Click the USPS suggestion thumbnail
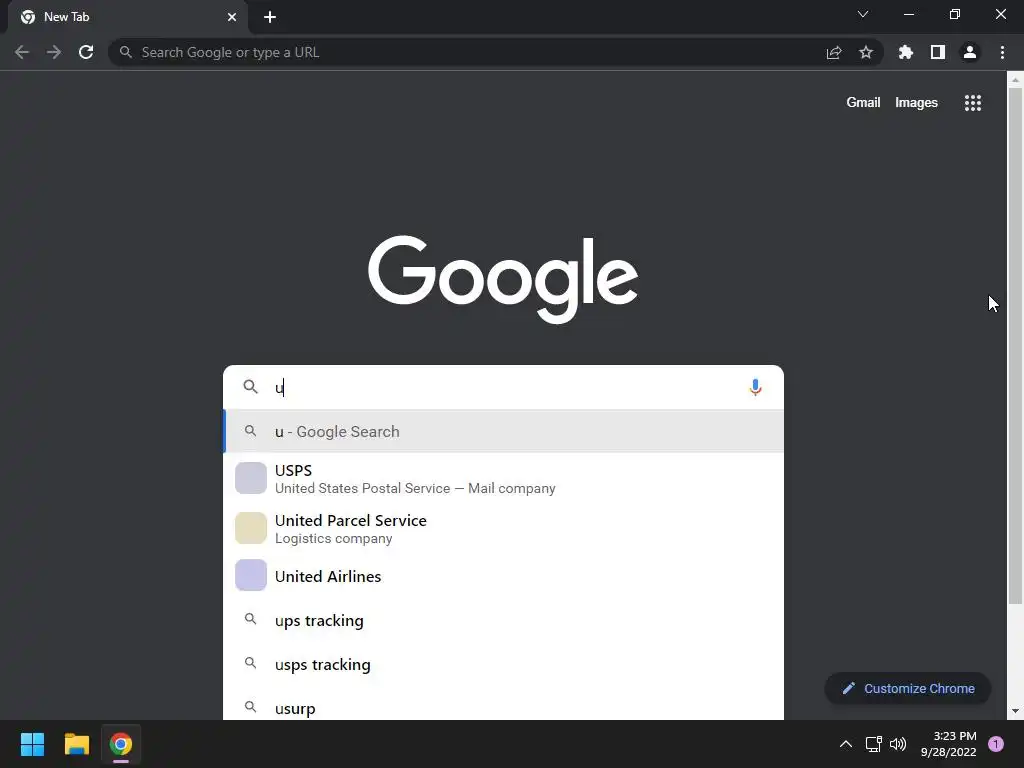1024x768 pixels. click(251, 478)
